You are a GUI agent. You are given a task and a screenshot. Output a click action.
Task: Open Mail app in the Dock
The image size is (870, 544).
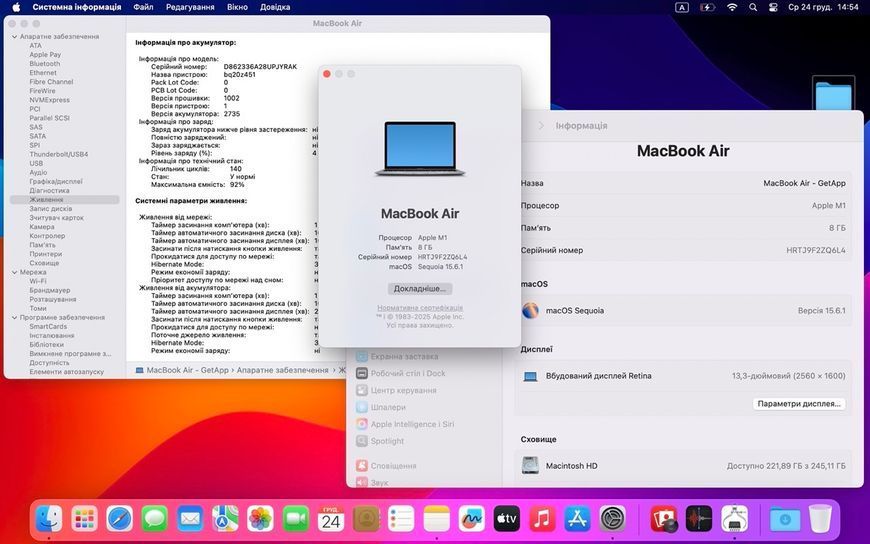click(x=190, y=520)
